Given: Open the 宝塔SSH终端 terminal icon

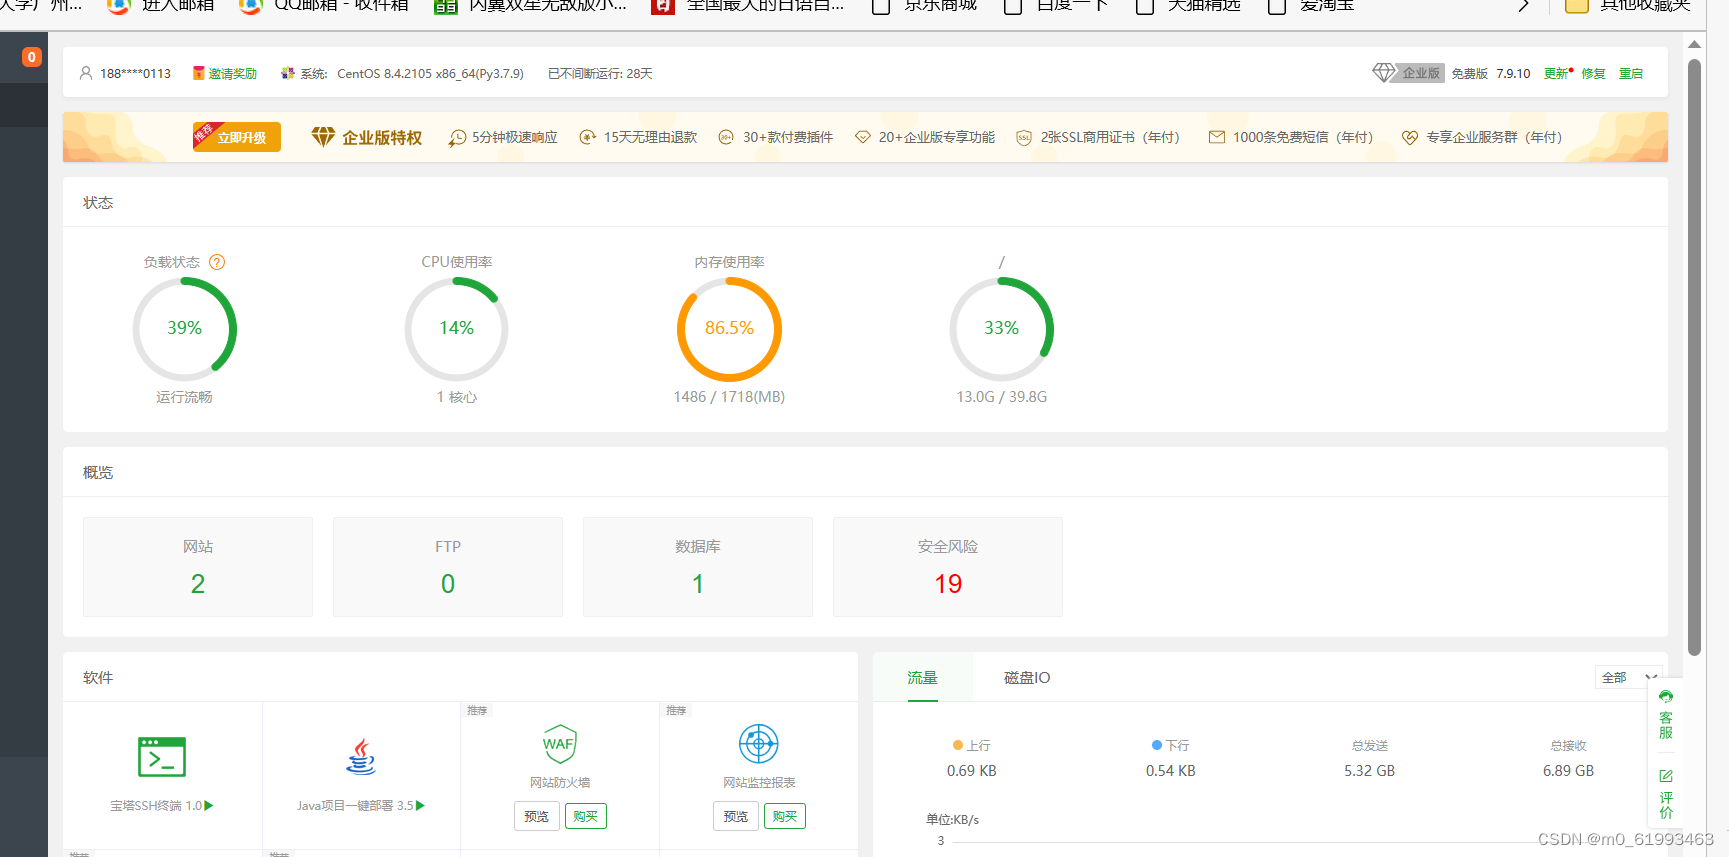Looking at the screenshot, I should point(162,757).
